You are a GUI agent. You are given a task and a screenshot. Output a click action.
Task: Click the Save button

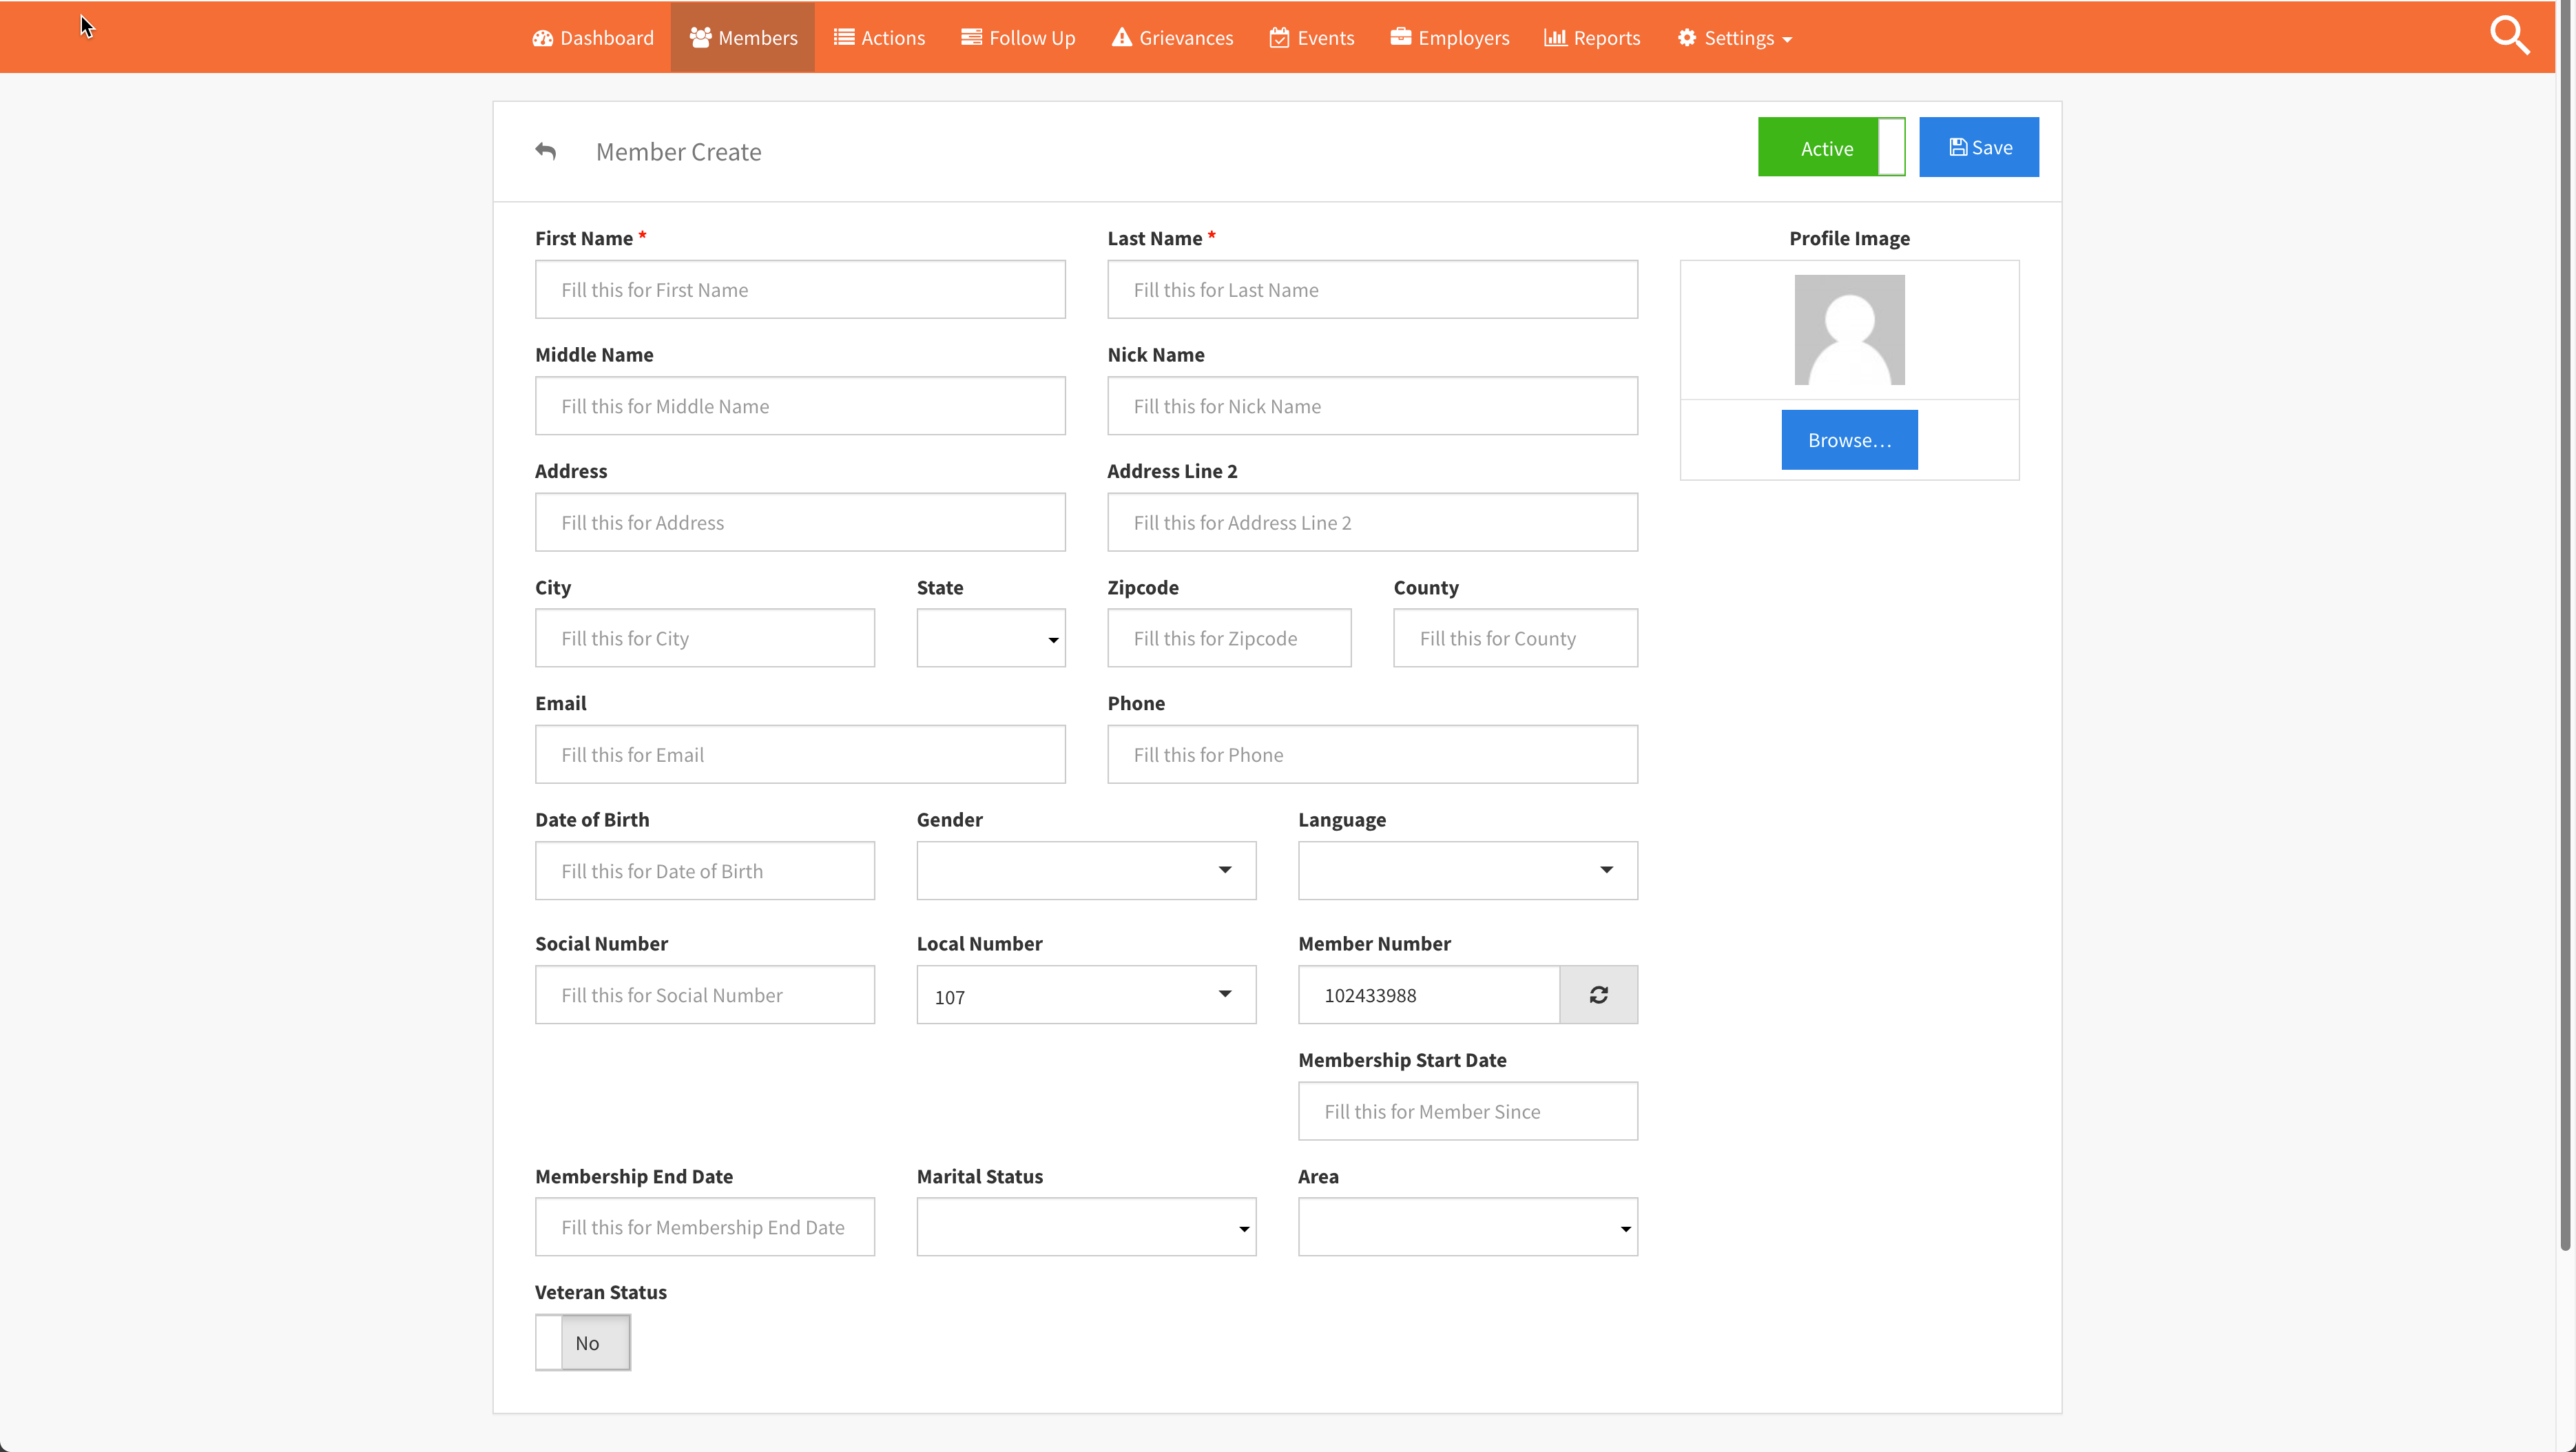click(x=1978, y=147)
